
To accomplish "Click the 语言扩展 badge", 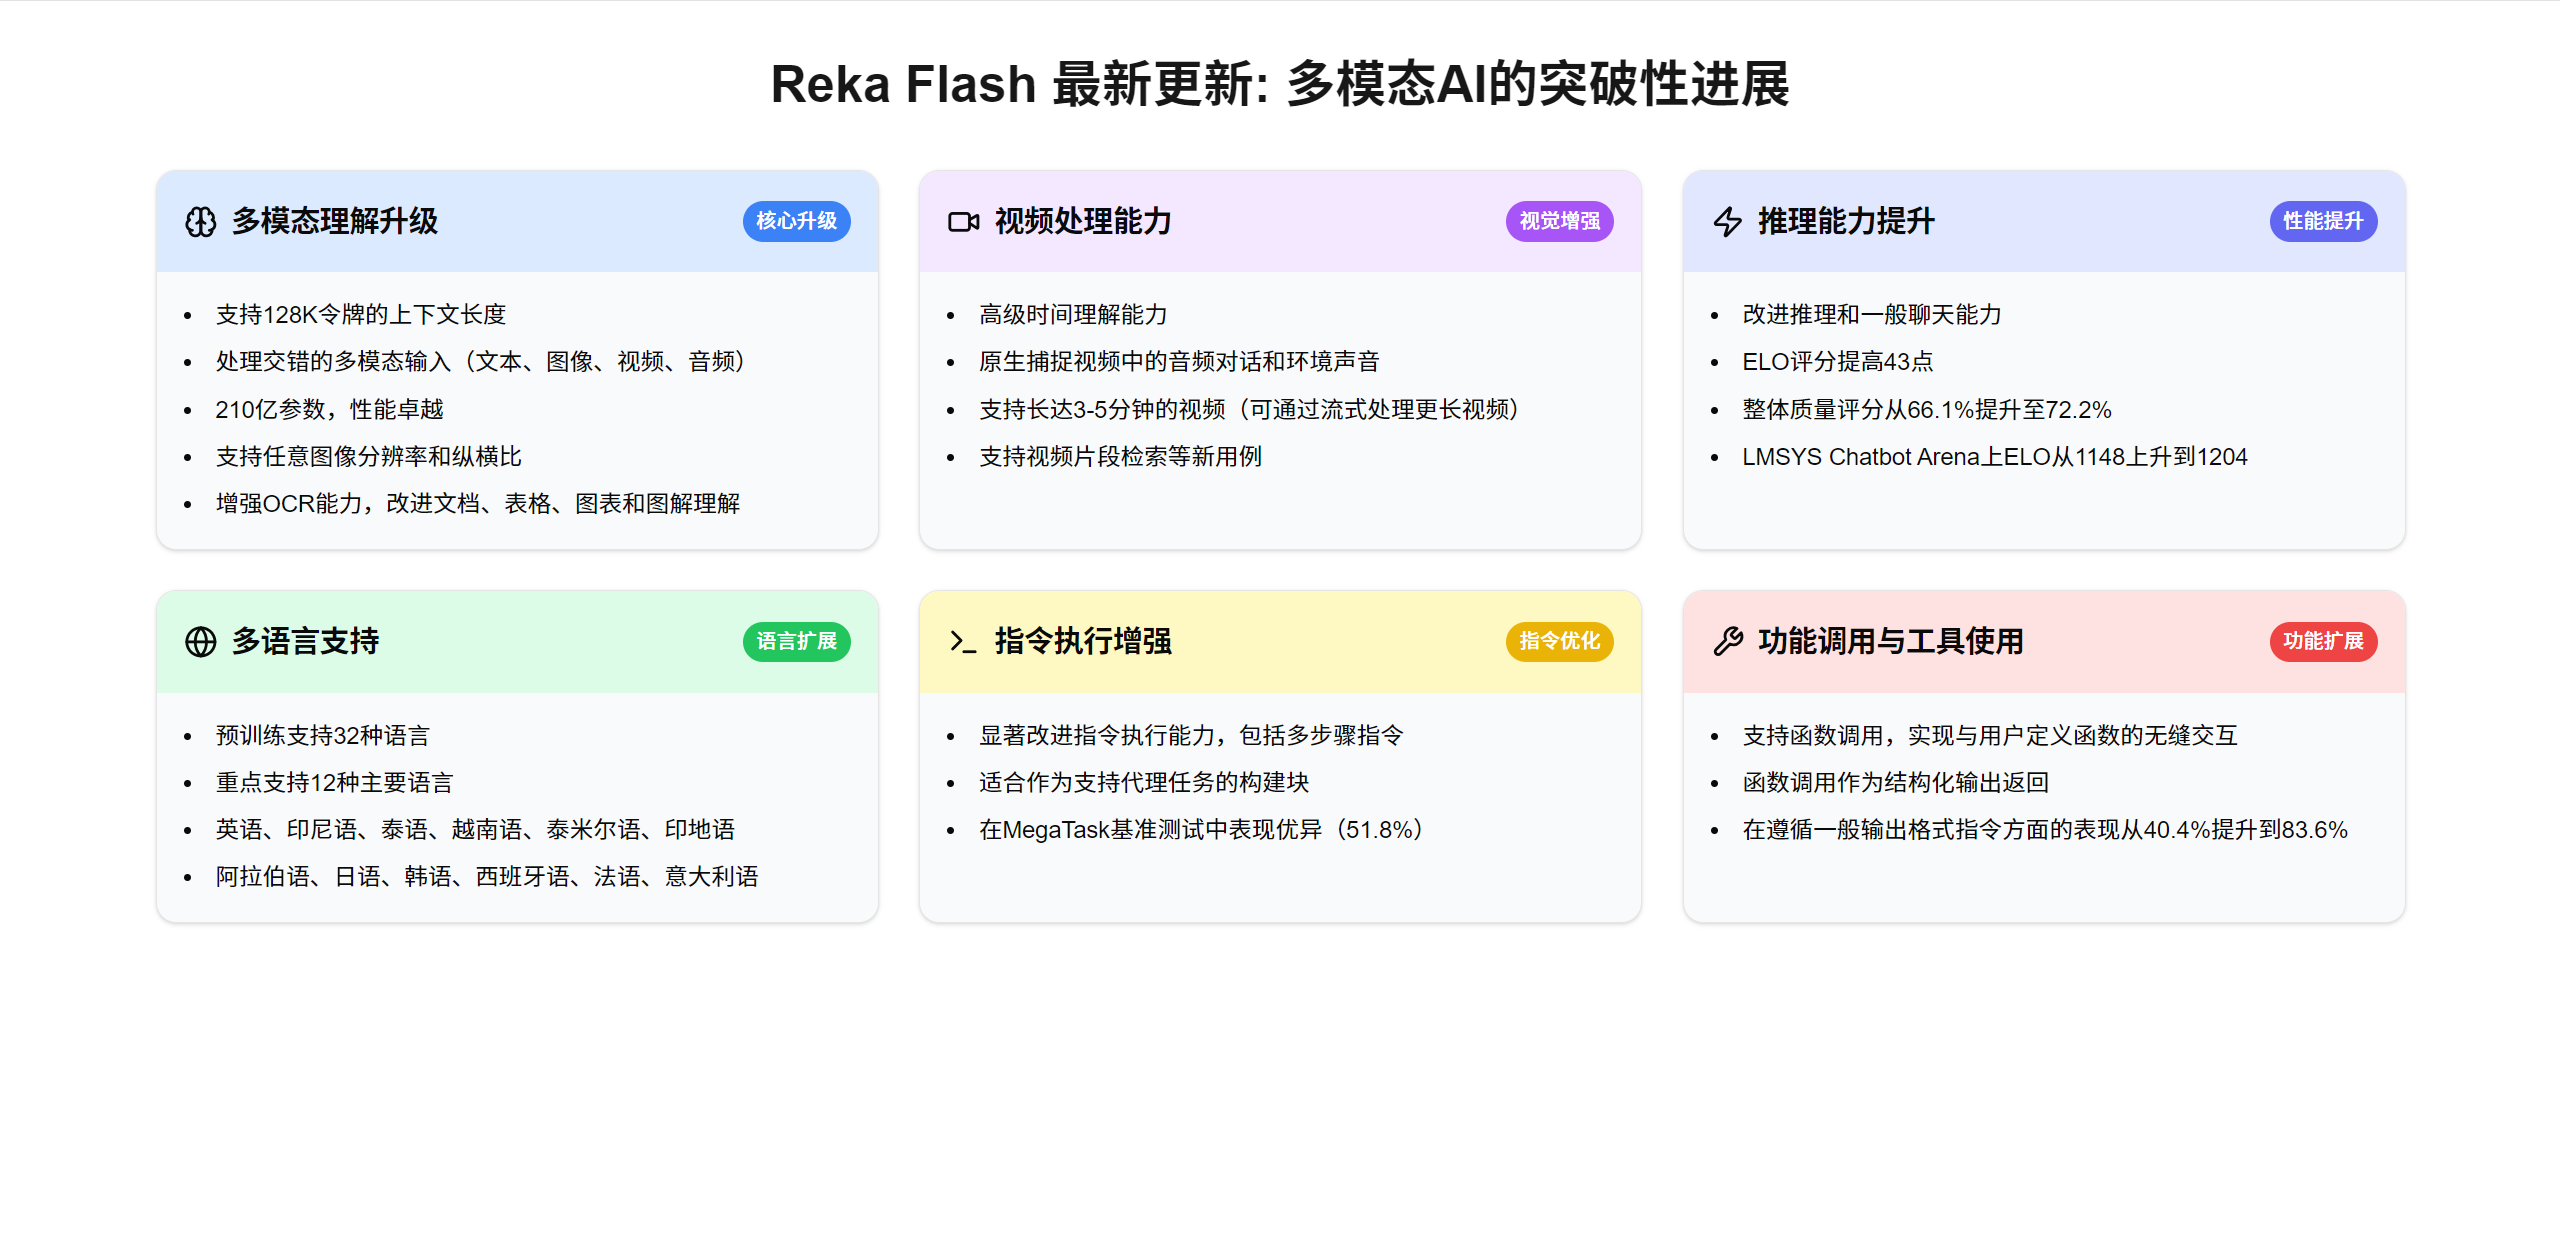I will (797, 641).
